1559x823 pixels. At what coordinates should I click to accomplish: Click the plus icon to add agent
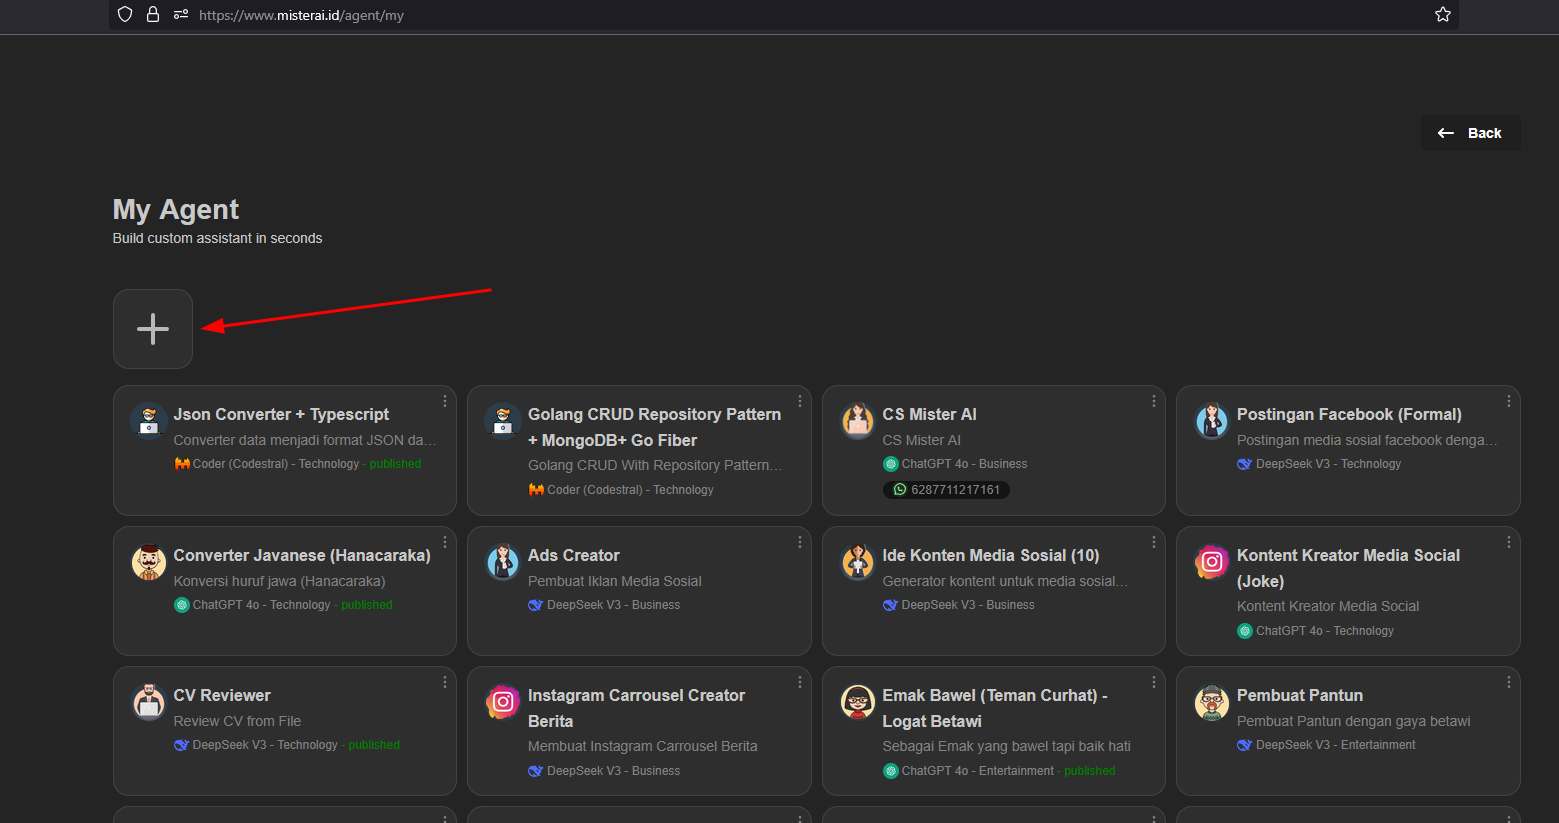pyautogui.click(x=153, y=329)
